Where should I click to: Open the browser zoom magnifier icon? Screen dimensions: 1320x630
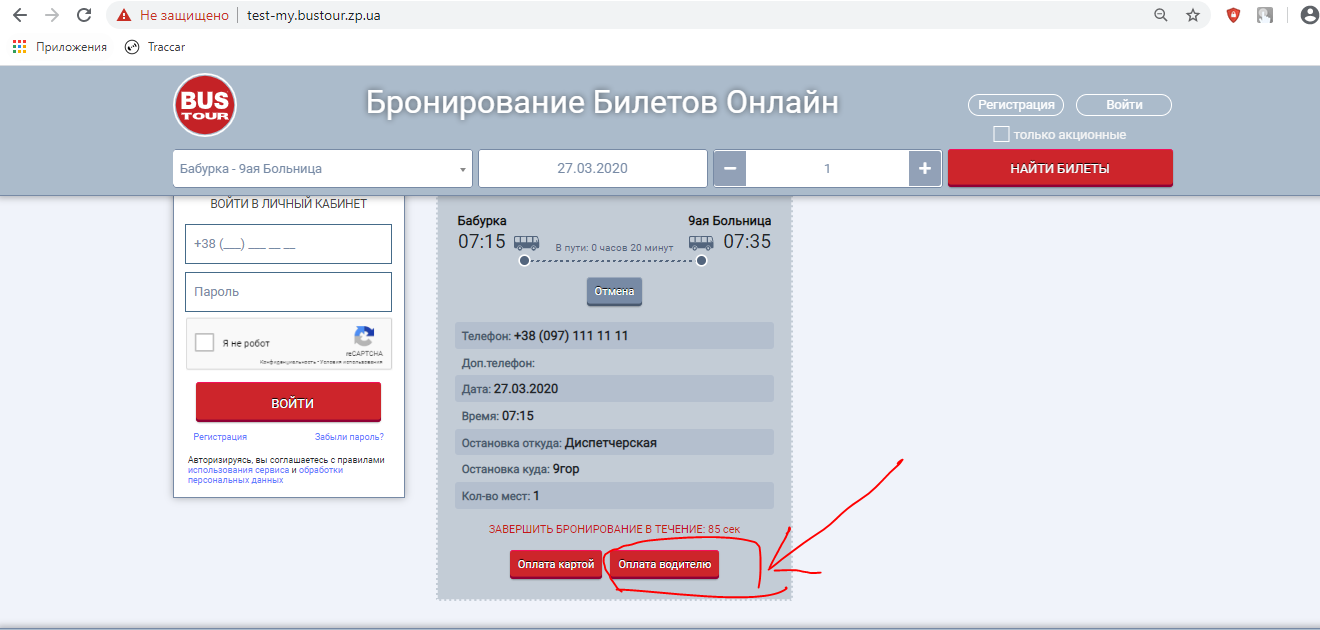pos(1161,15)
